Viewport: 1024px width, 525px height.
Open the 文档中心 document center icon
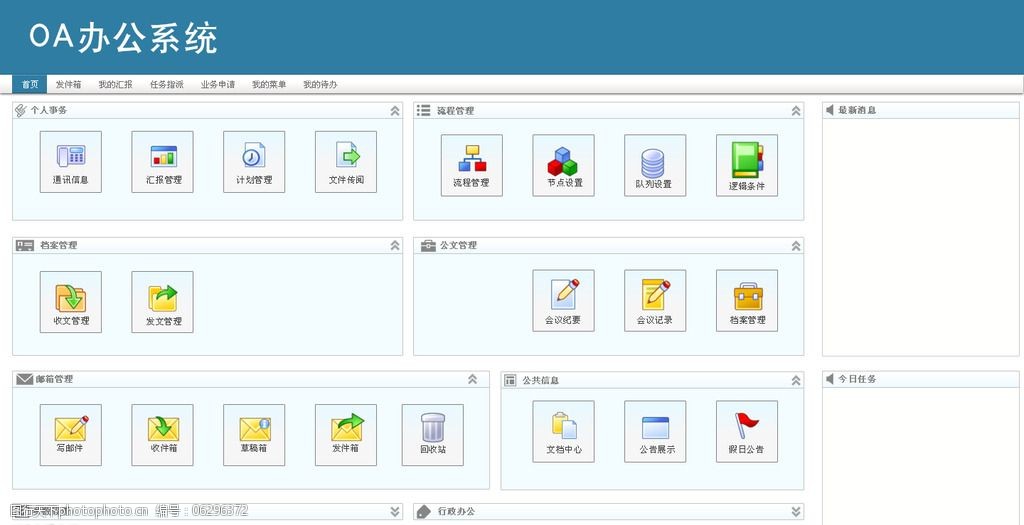[563, 431]
